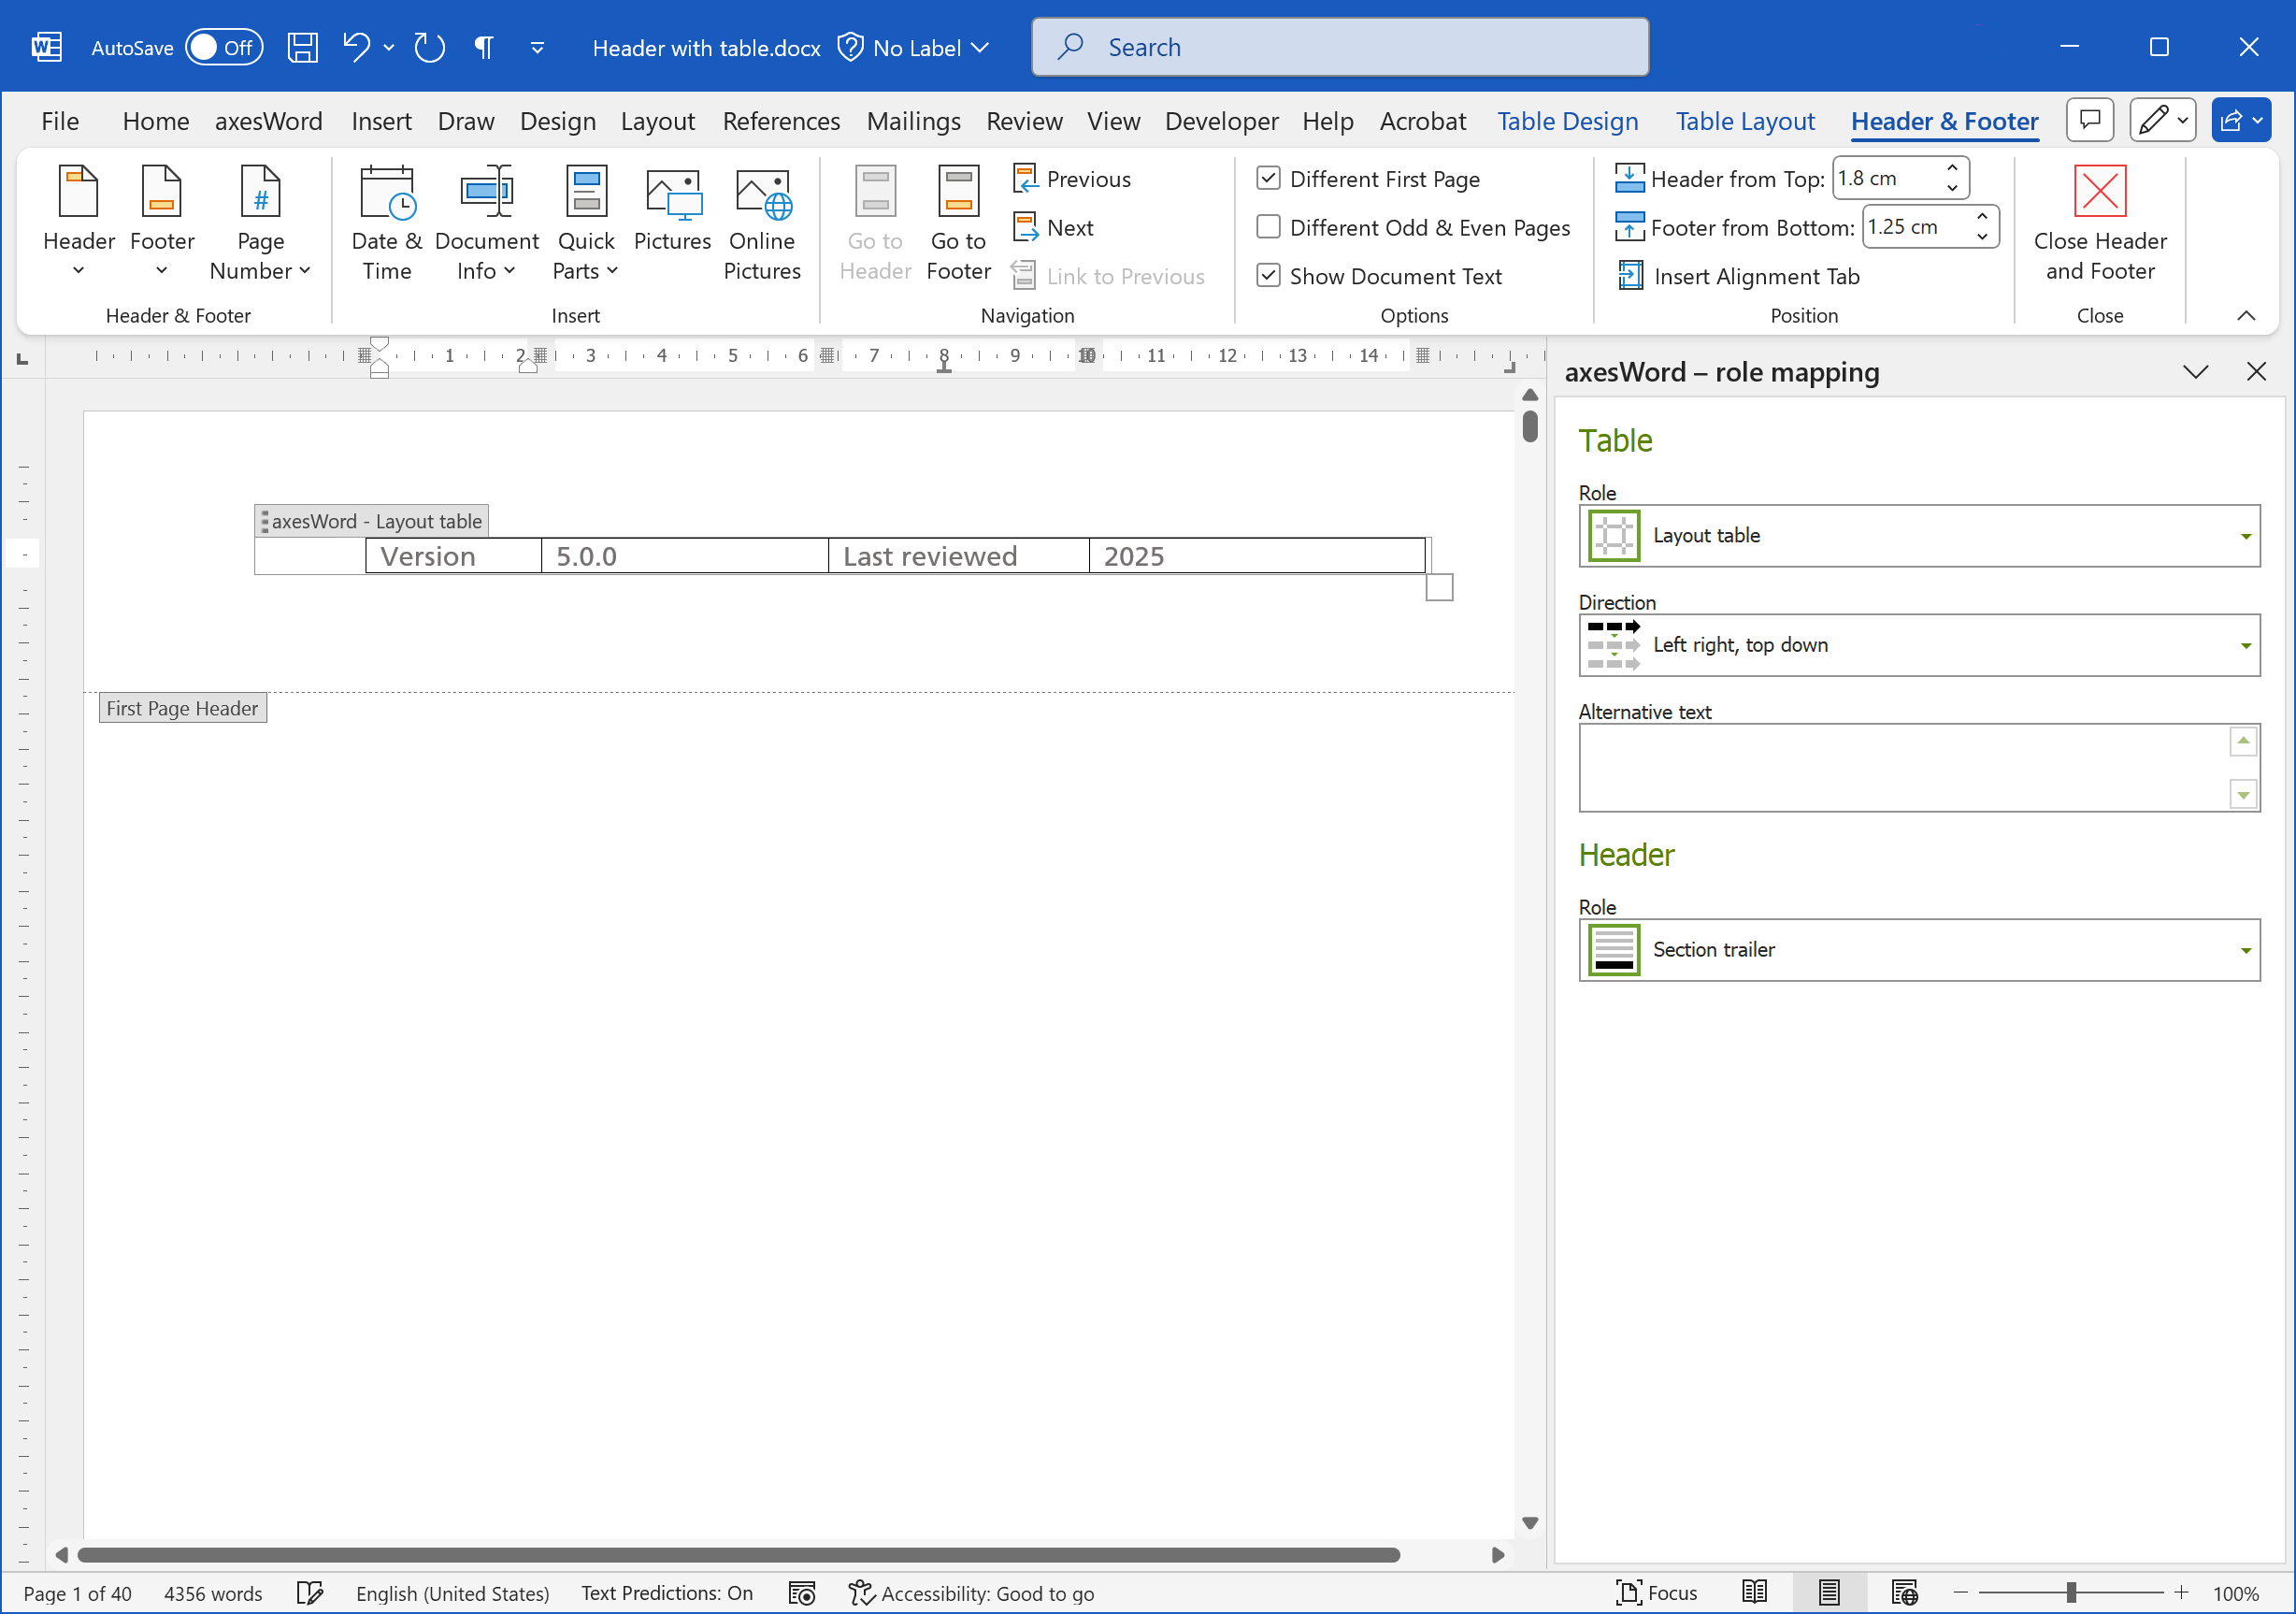Open Footer gallery button
This screenshot has height=1614, width=2296.
coord(162,222)
